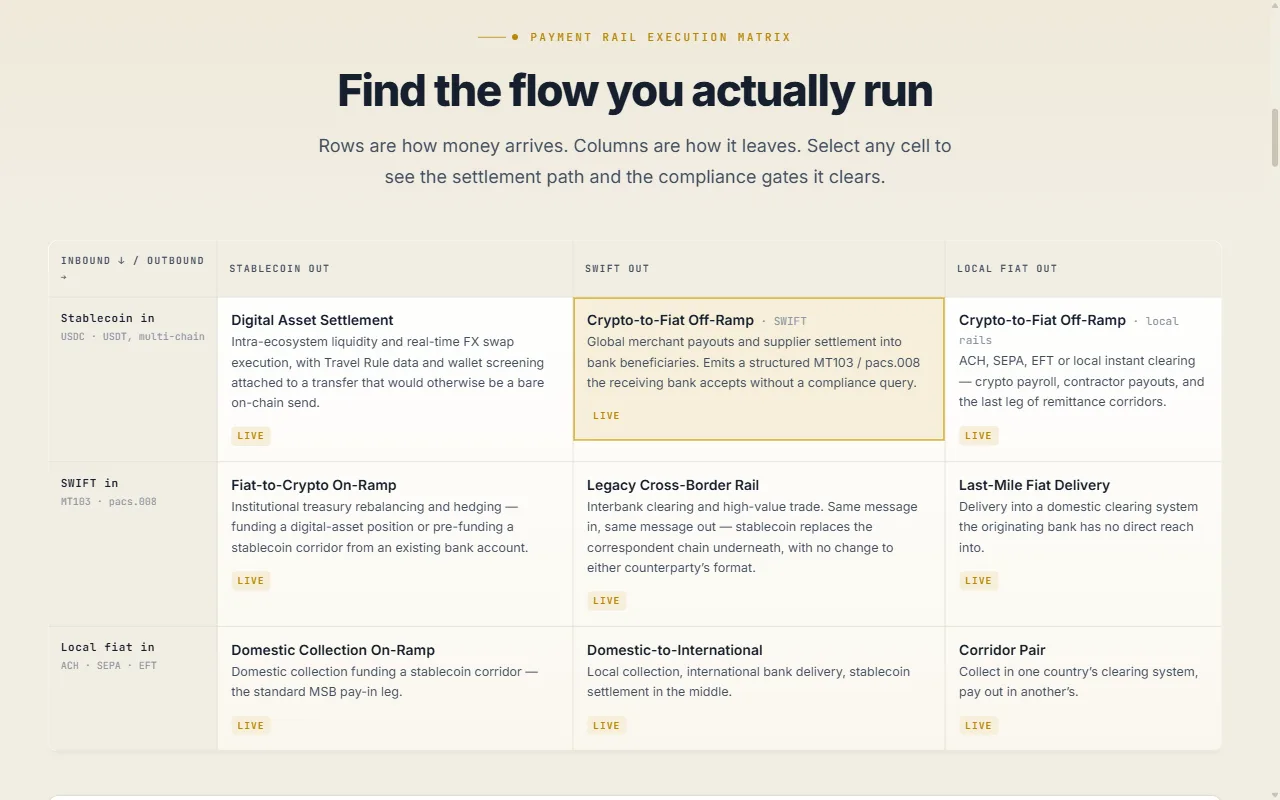Image resolution: width=1280 pixels, height=800 pixels.
Task: Choose the Fiat-to-Crypto On-Ramp cell
Action: [395, 544]
